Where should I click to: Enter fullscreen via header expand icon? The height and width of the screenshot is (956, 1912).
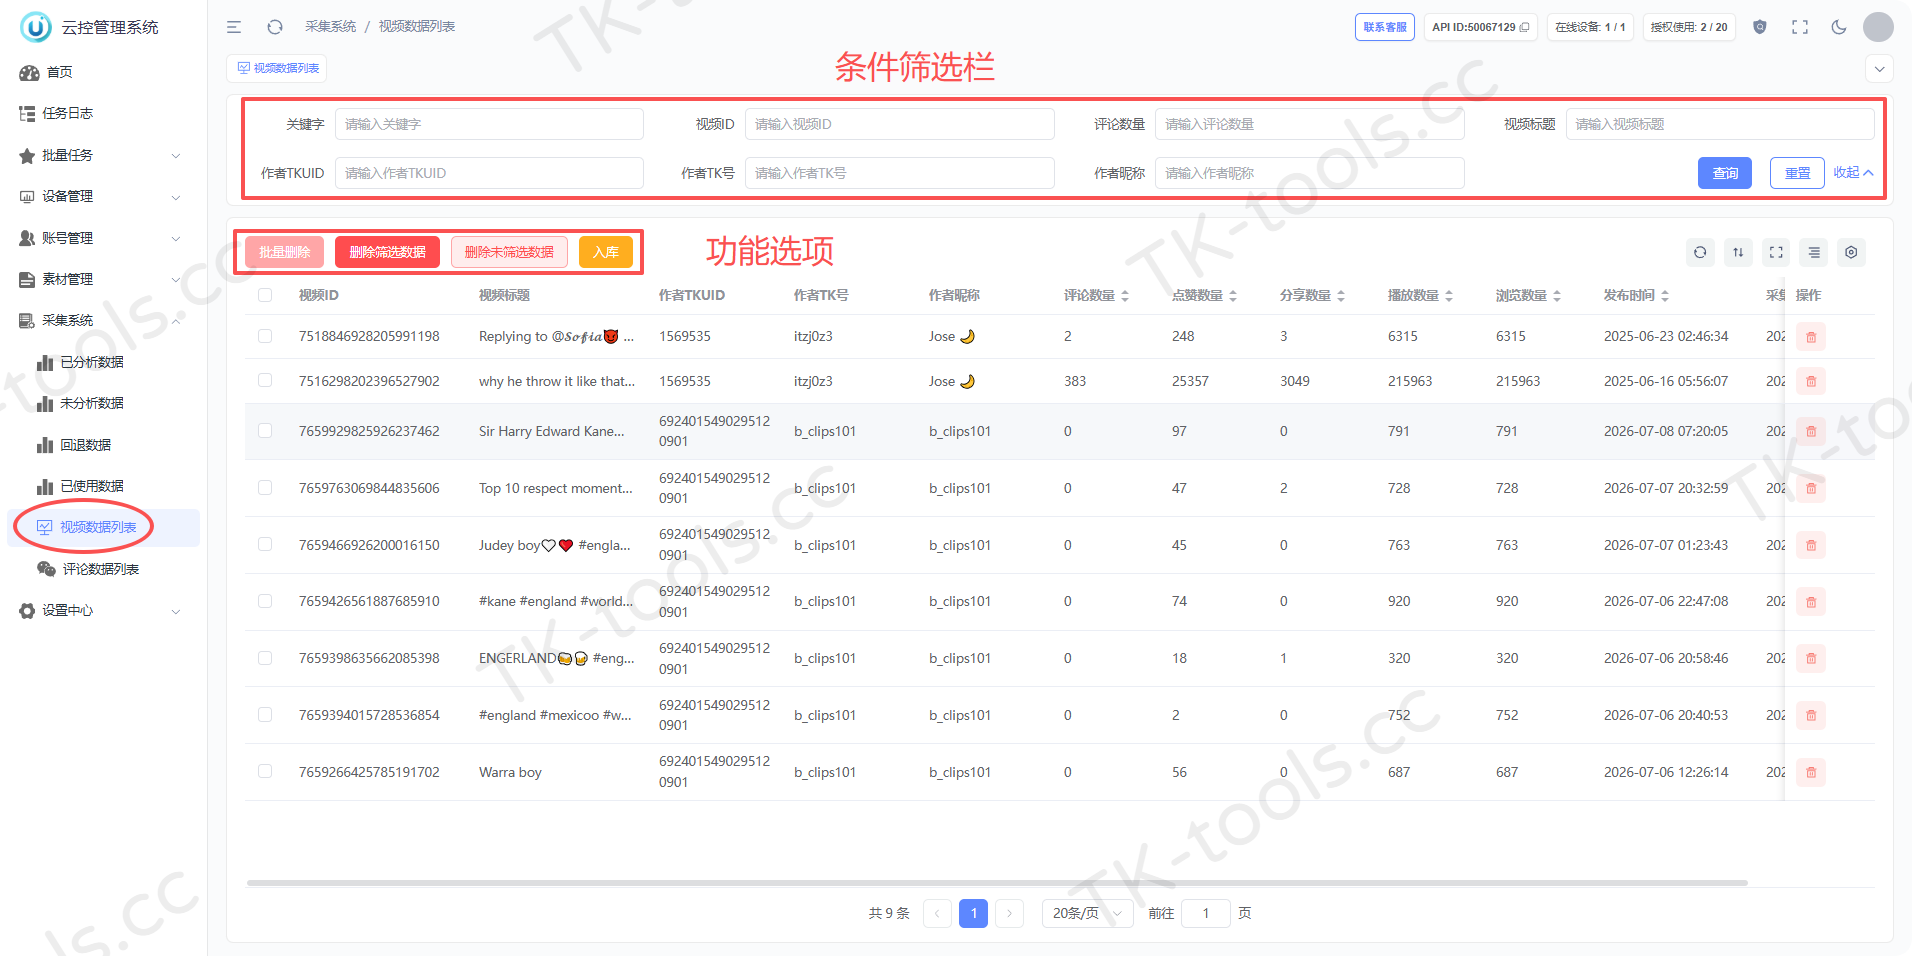coord(1800,27)
